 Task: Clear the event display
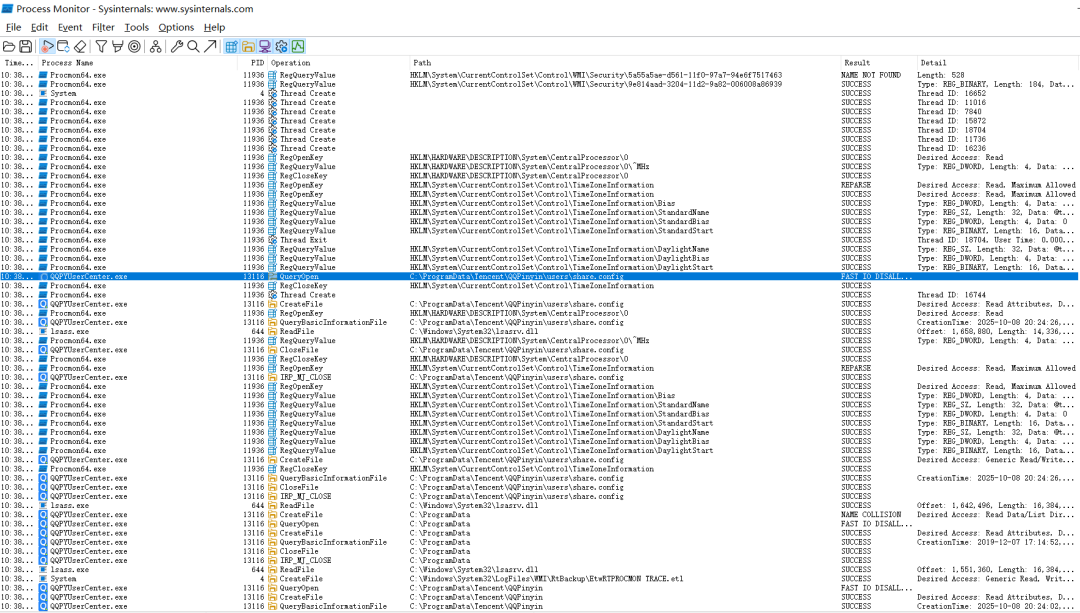(81, 46)
